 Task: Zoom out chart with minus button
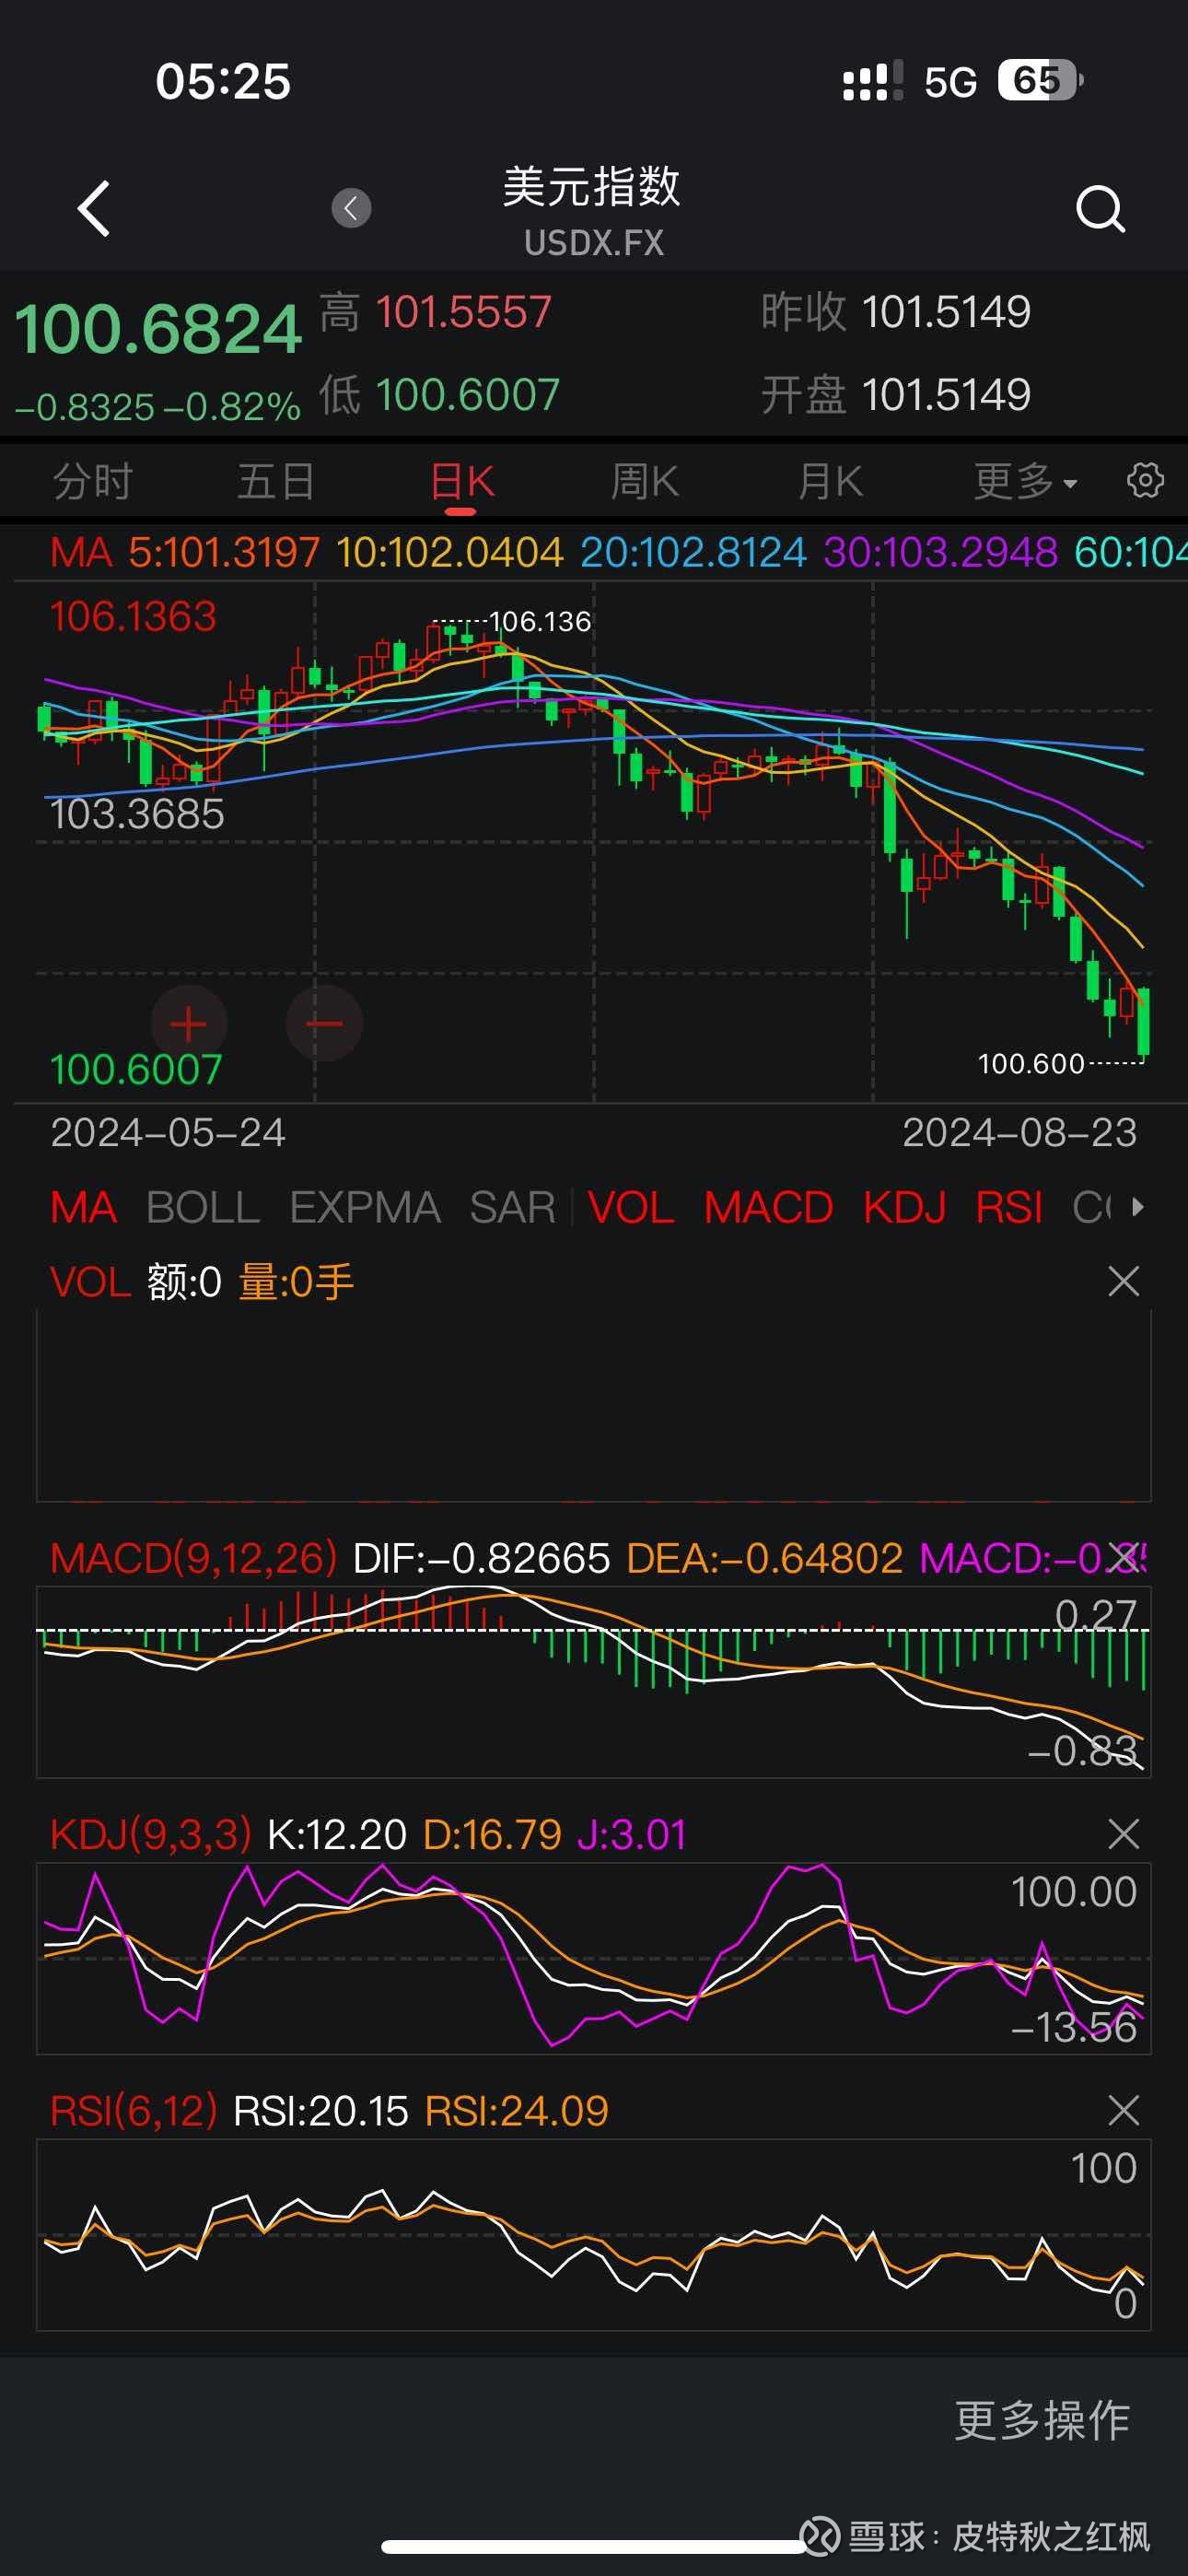click(x=324, y=1023)
